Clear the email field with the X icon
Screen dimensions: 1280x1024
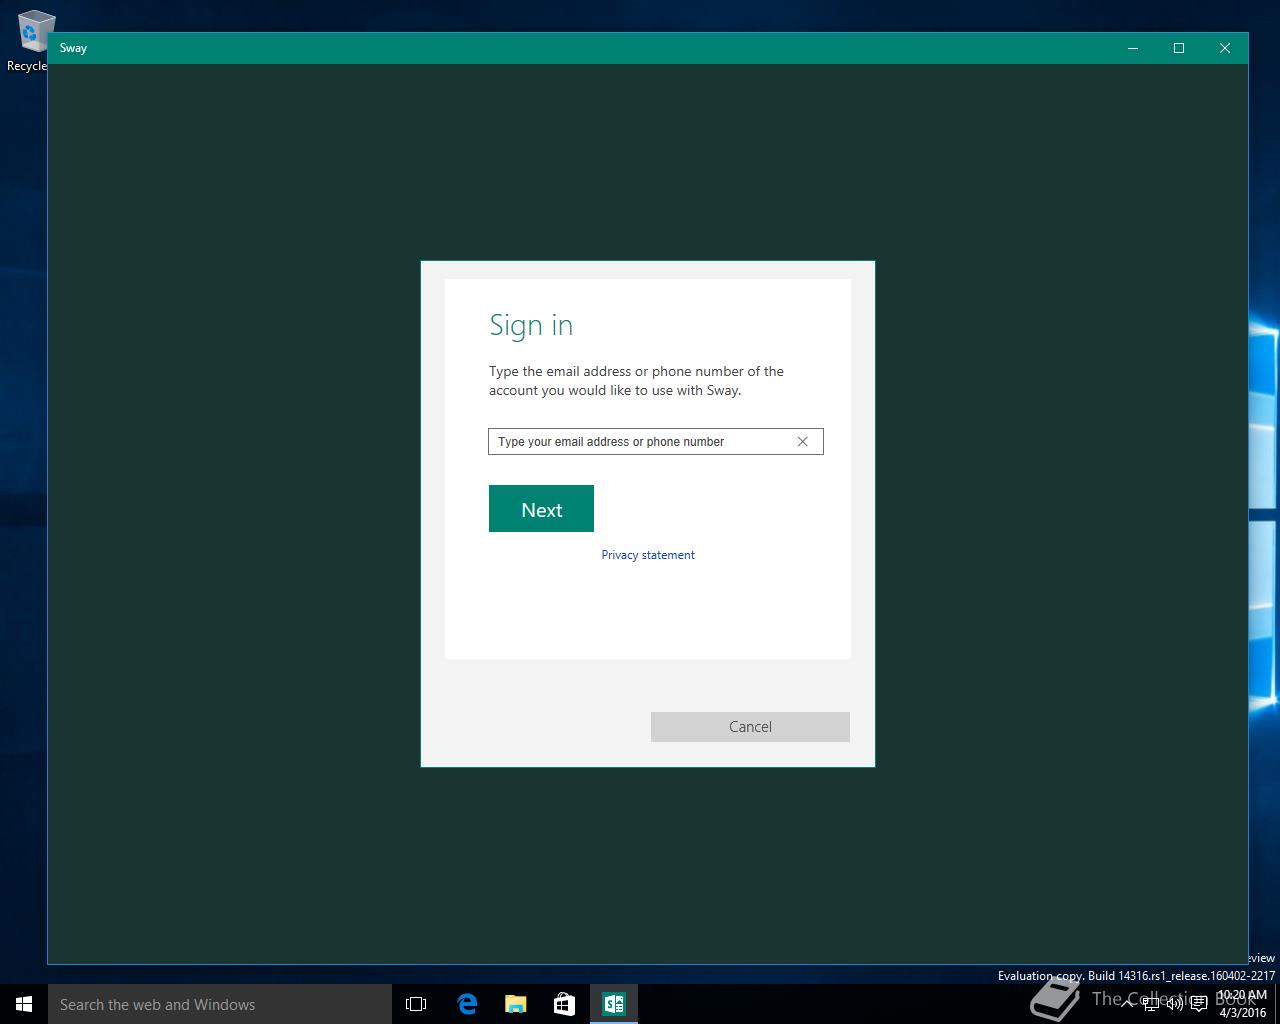tap(802, 441)
